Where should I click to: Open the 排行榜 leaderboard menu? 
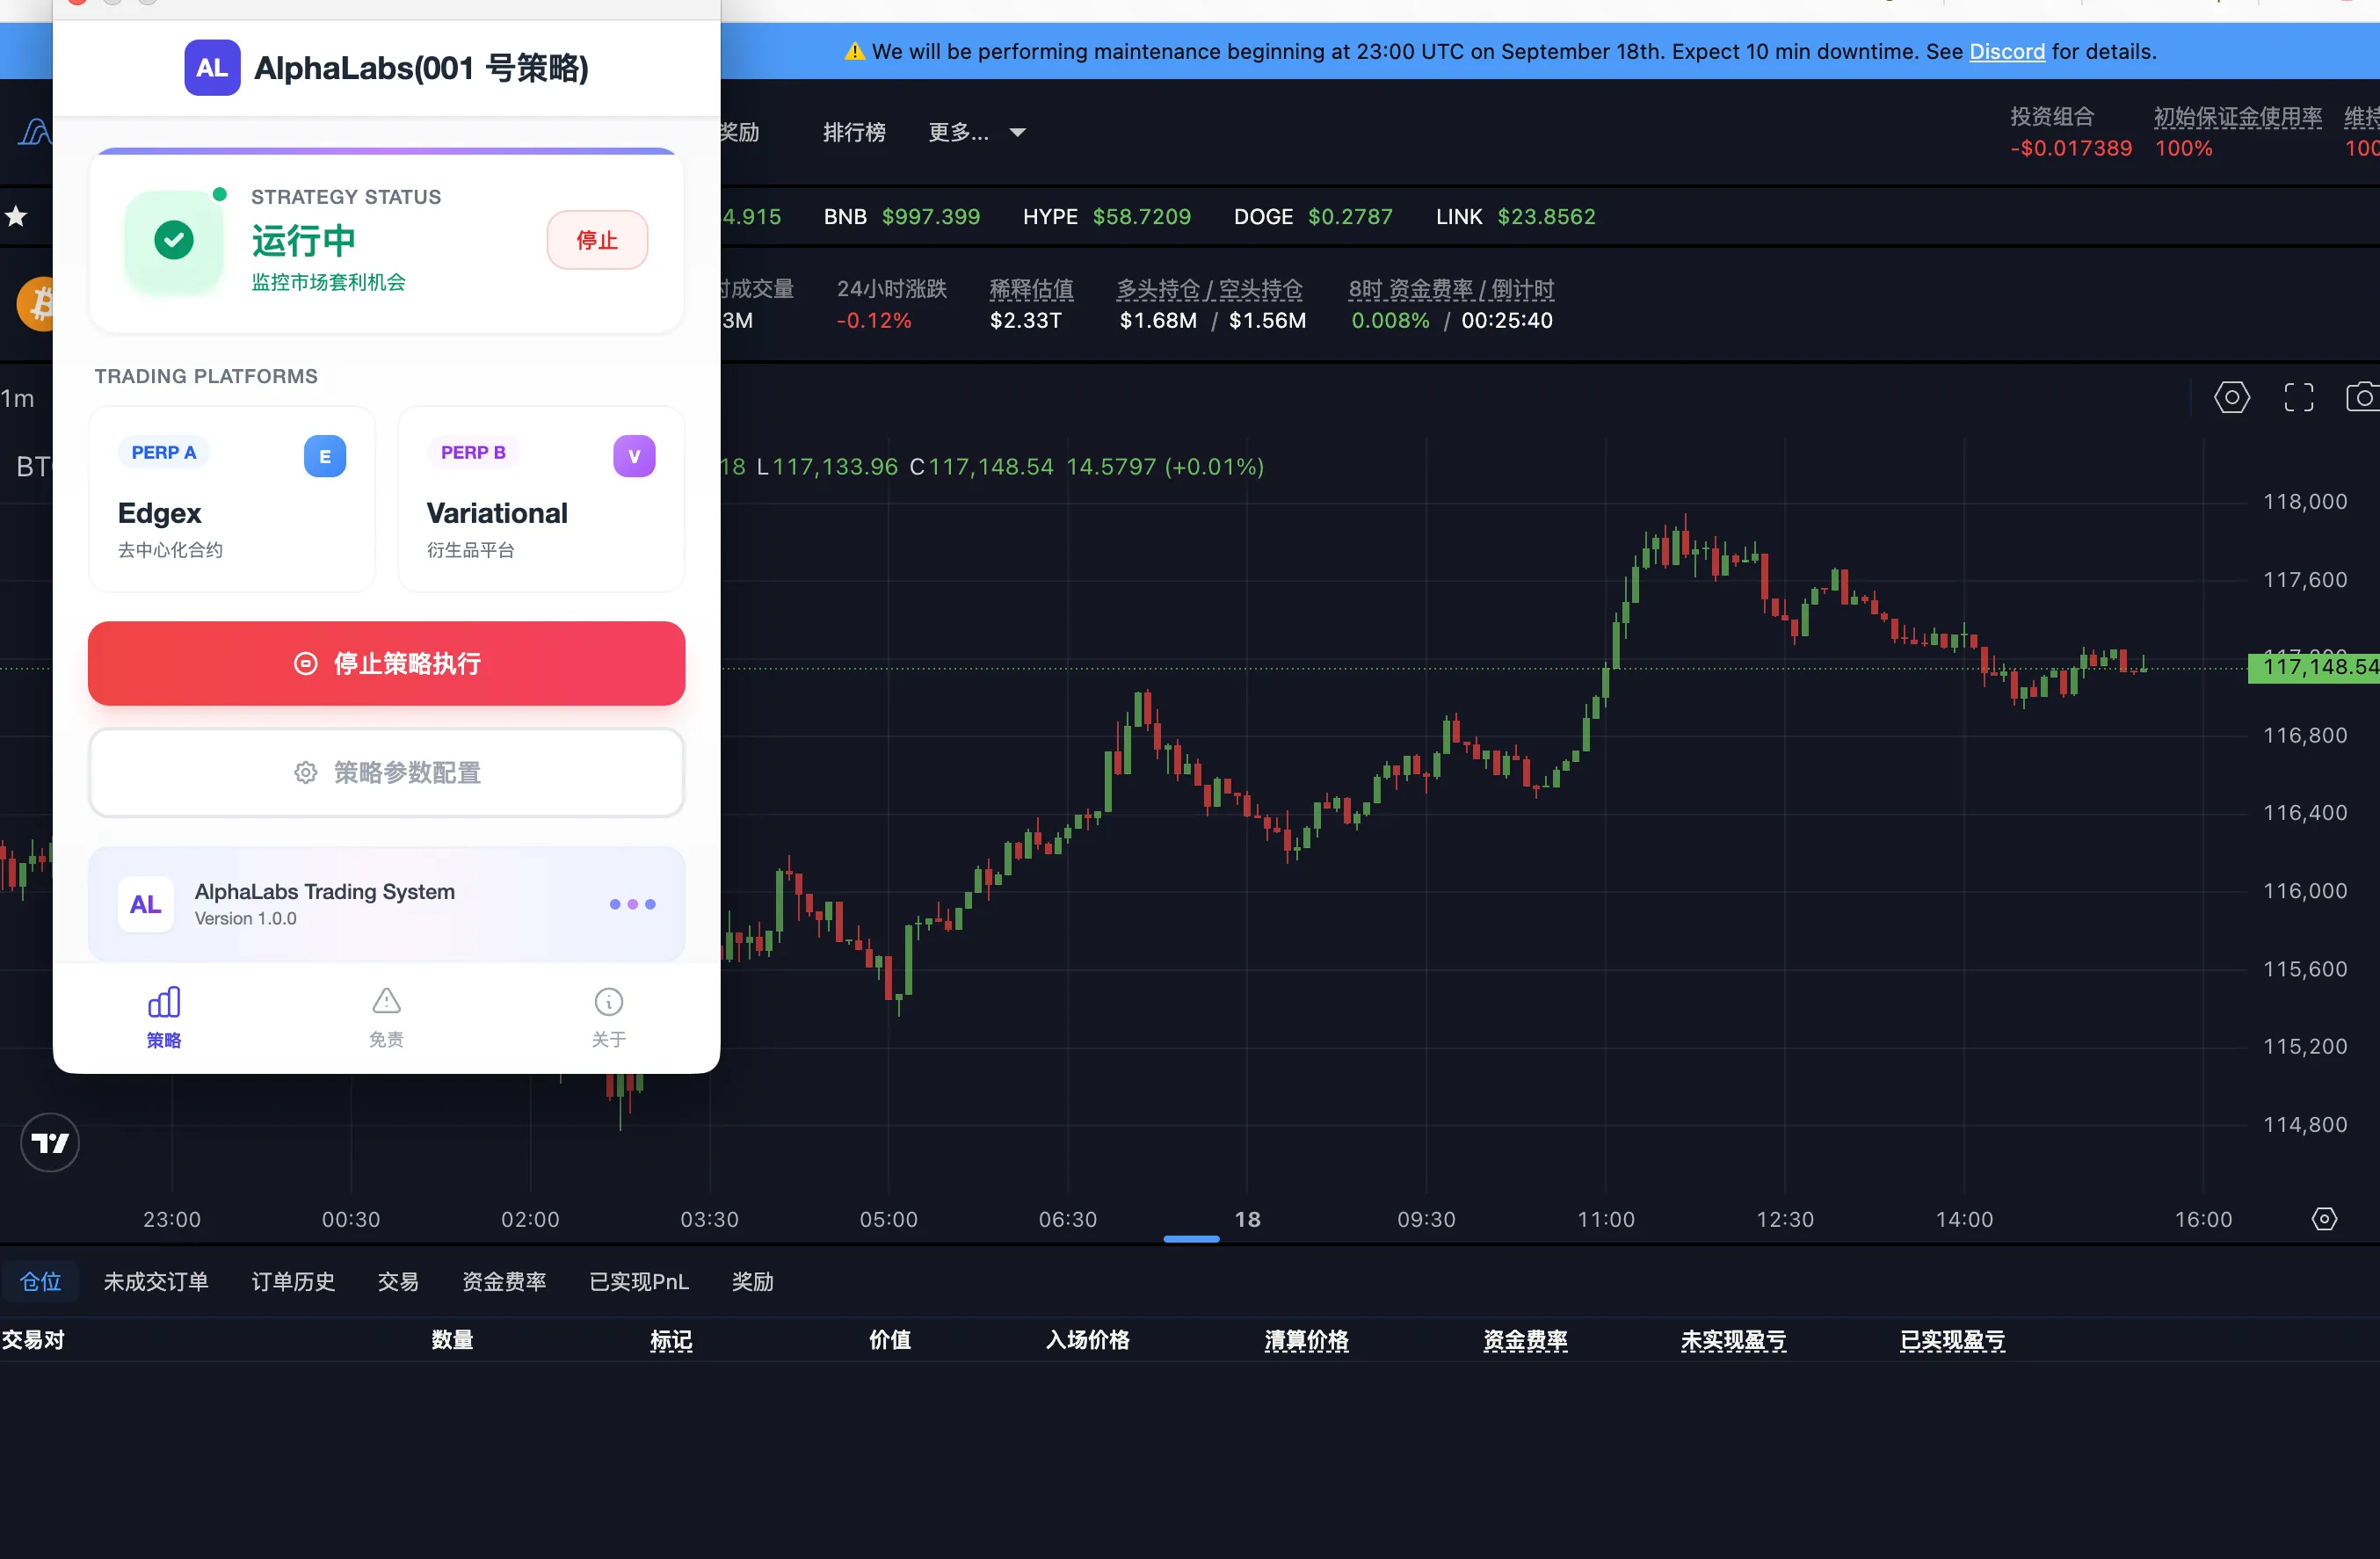click(853, 132)
